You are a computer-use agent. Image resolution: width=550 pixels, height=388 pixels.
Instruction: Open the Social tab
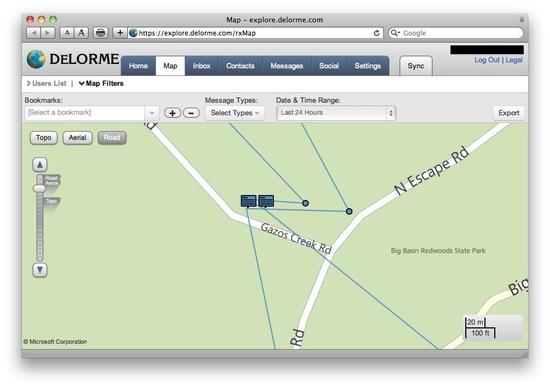[x=329, y=66]
